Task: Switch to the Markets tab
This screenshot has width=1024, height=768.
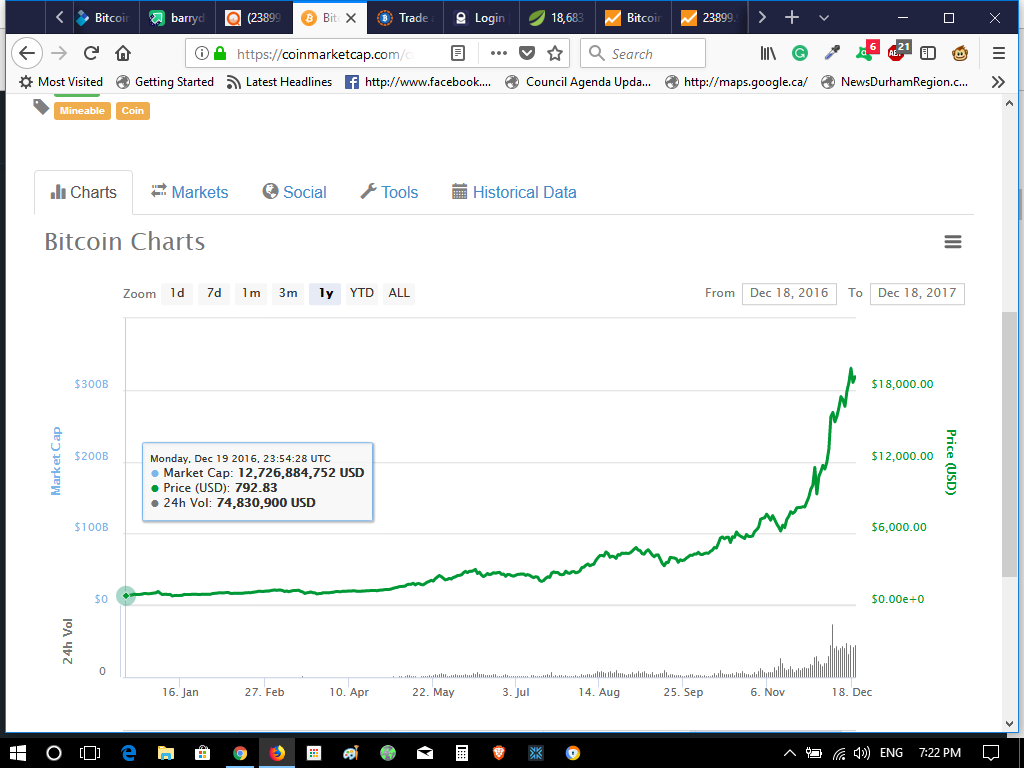Action: pyautogui.click(x=189, y=192)
